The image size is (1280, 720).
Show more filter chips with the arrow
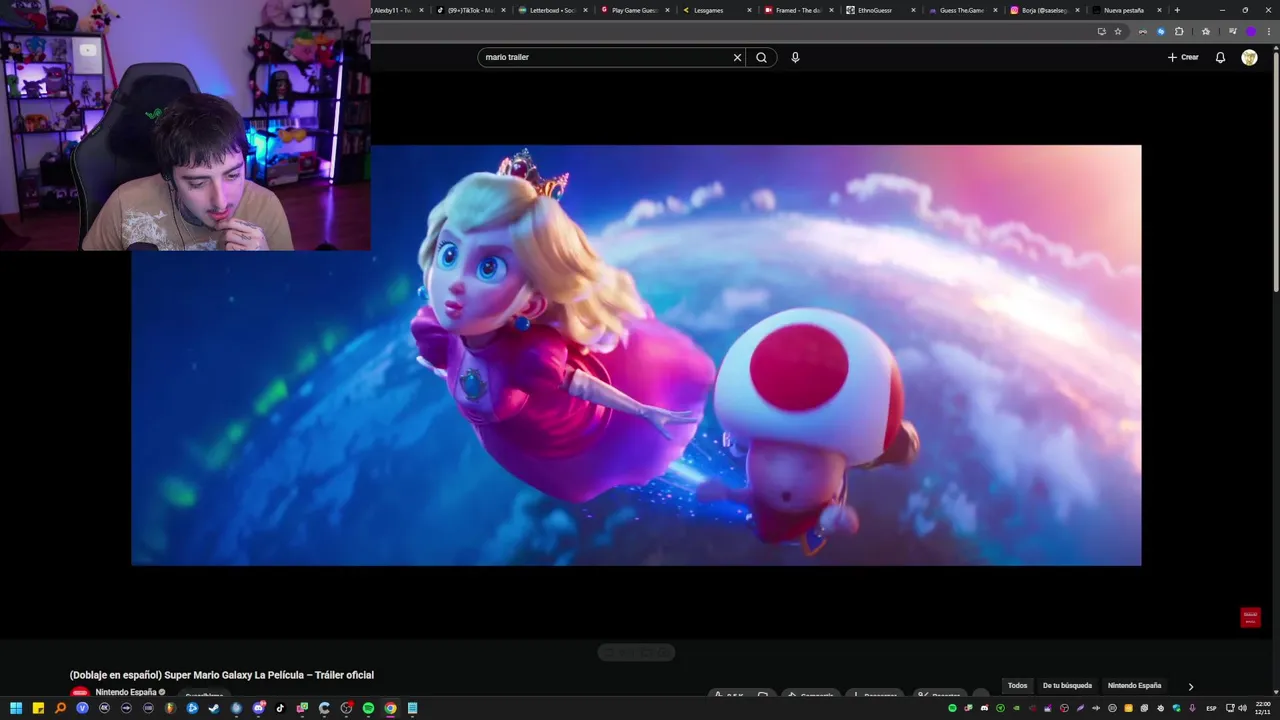(x=1190, y=686)
